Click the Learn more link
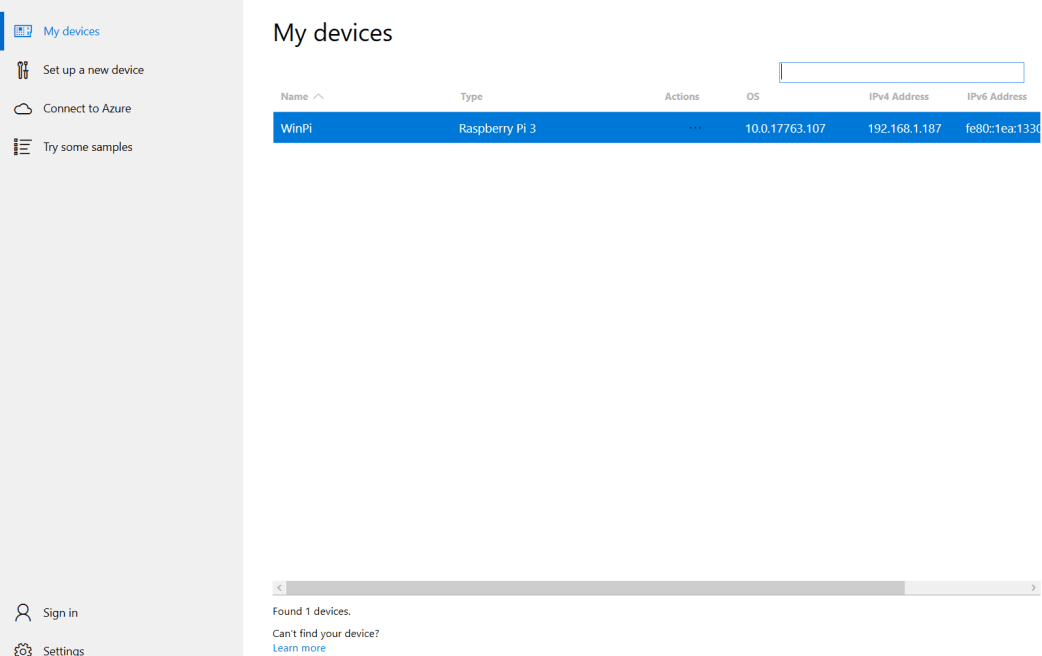The width and height of the screenshot is (1042, 656). point(299,647)
